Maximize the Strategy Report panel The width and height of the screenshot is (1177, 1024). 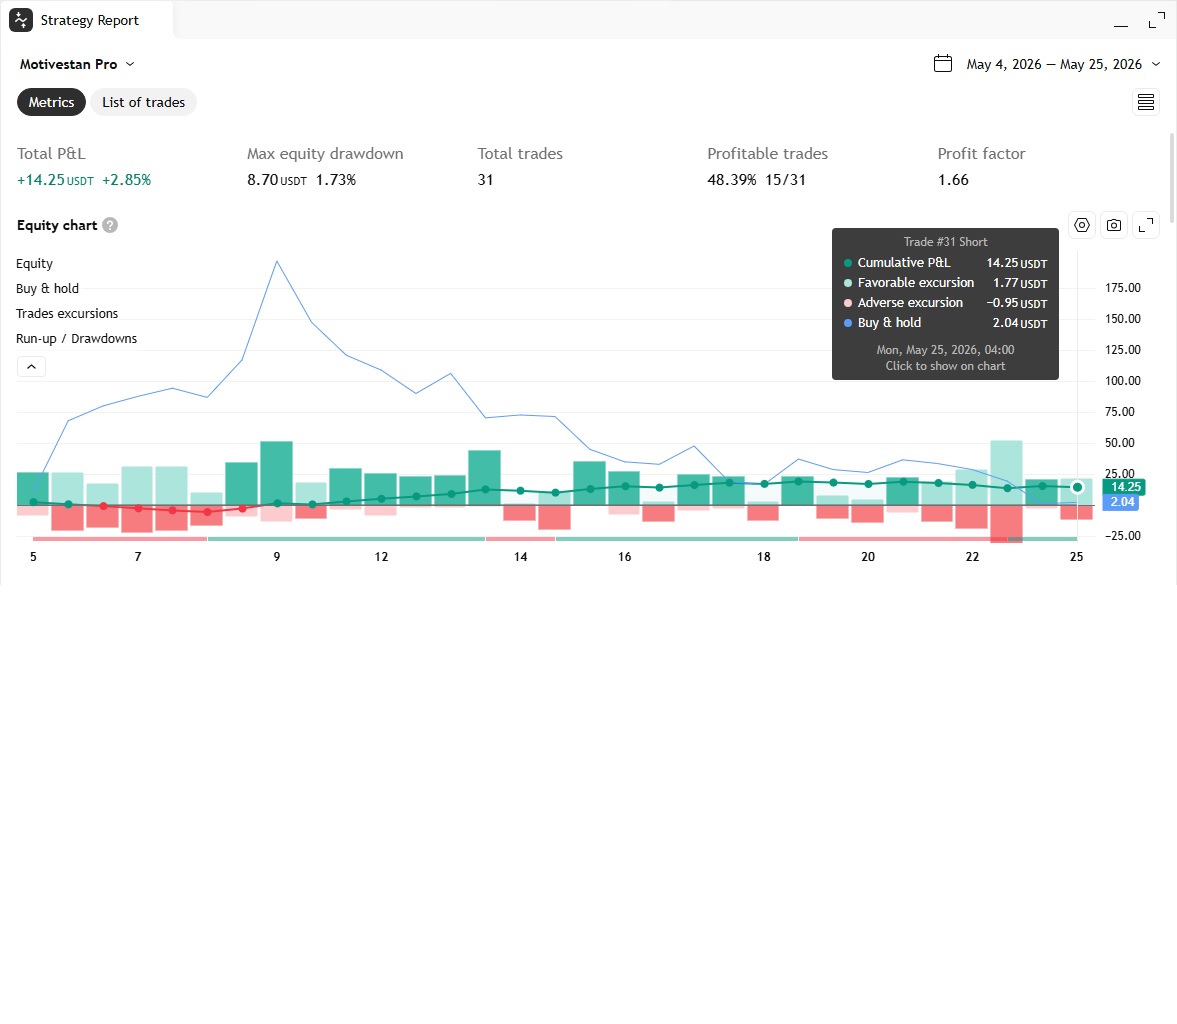pyautogui.click(x=1157, y=20)
